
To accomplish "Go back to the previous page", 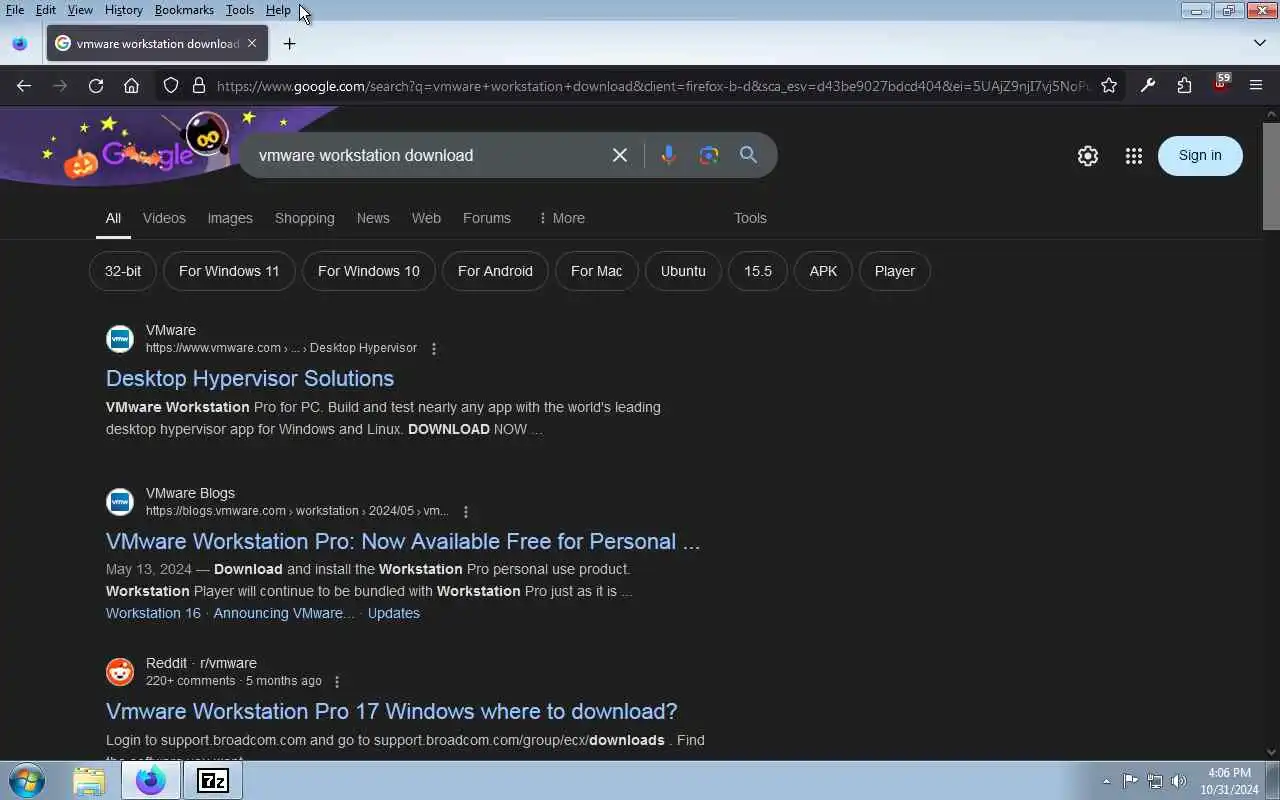I will [x=24, y=86].
